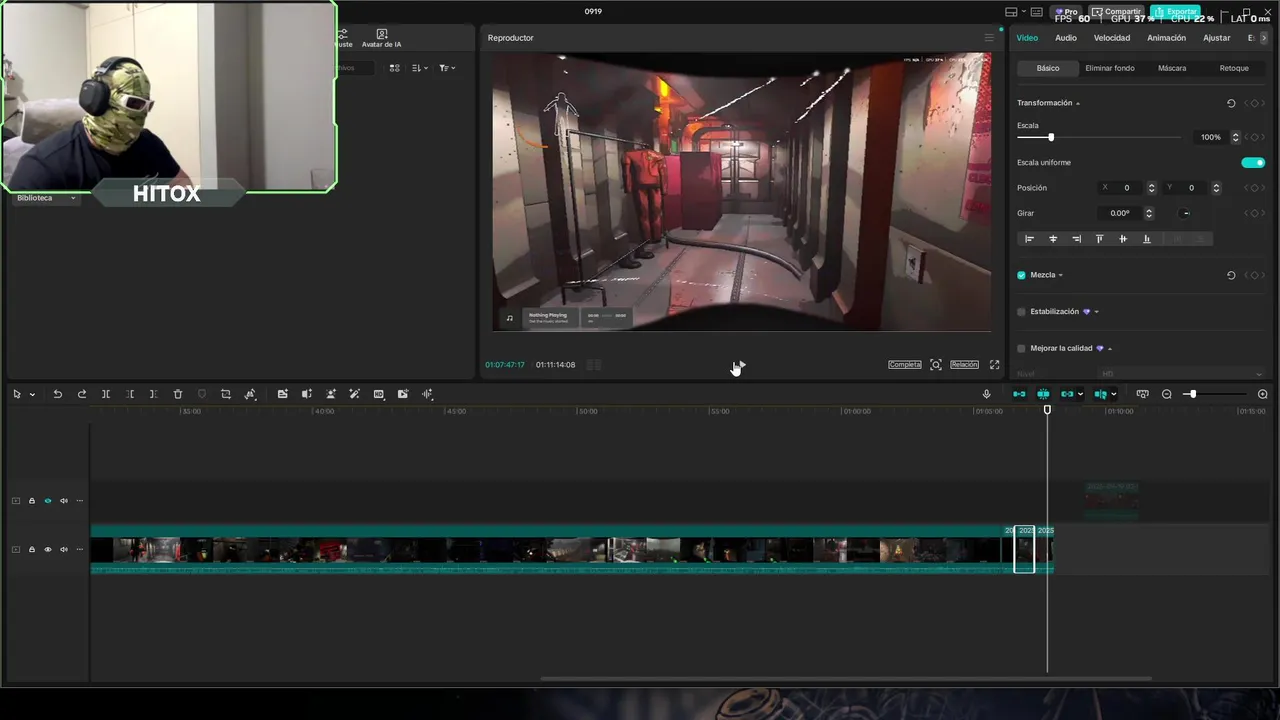Uncheck the Mezcla checkbox

(x=1021, y=275)
